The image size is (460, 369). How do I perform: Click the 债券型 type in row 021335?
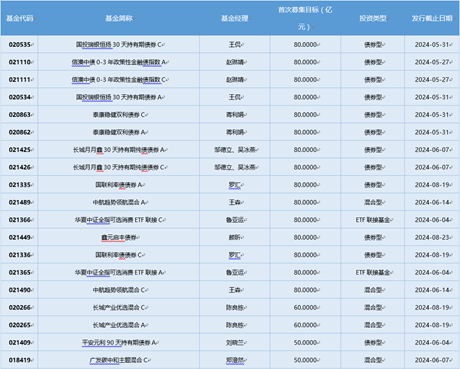tap(373, 185)
